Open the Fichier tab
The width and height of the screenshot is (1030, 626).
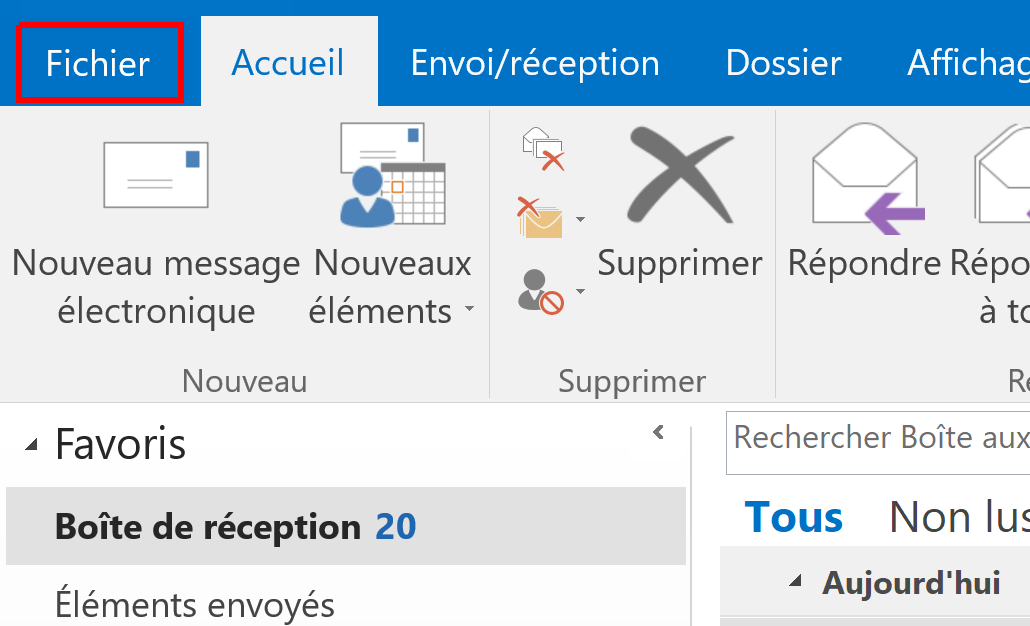point(98,63)
